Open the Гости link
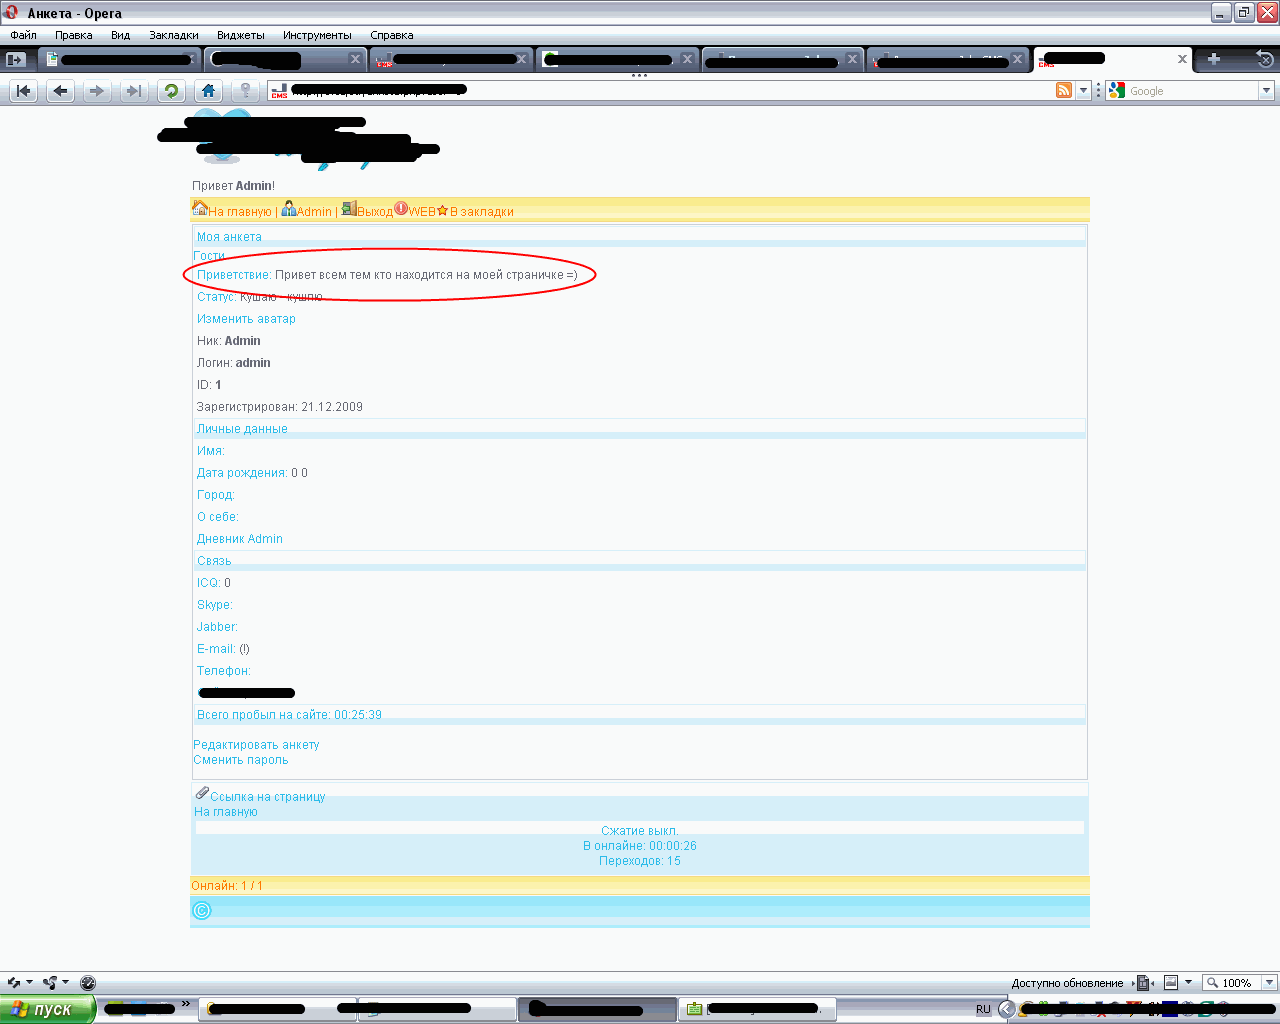The width and height of the screenshot is (1280, 1024). (x=209, y=256)
